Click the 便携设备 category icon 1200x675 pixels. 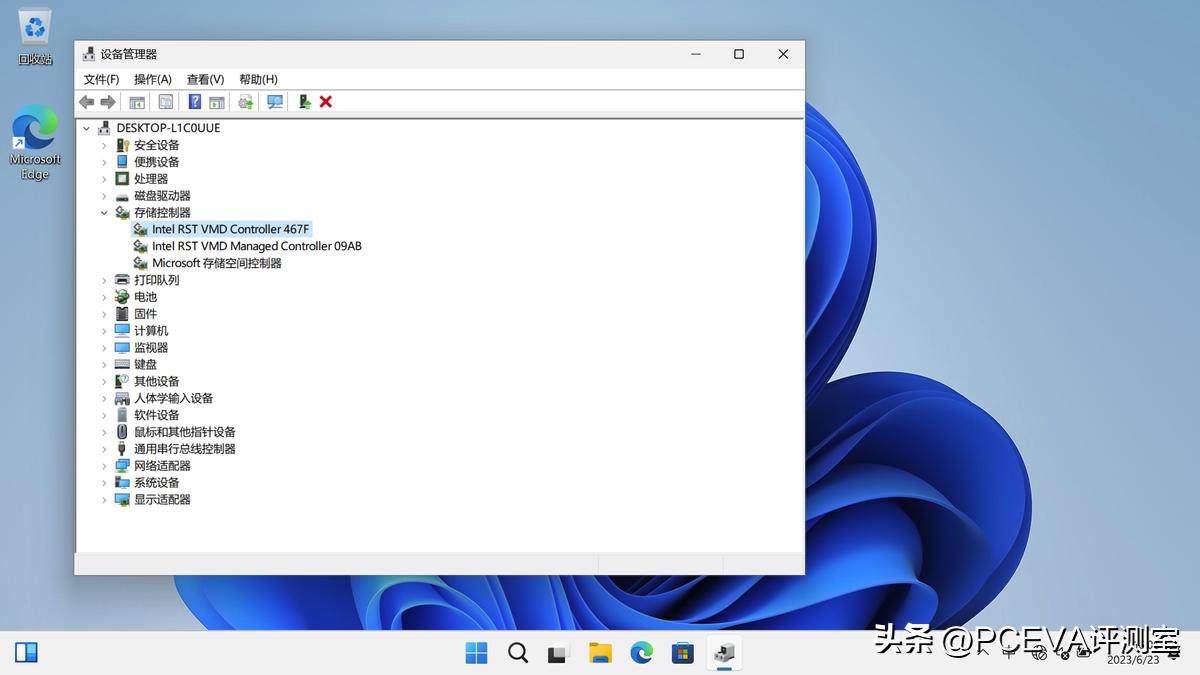[x=122, y=162]
